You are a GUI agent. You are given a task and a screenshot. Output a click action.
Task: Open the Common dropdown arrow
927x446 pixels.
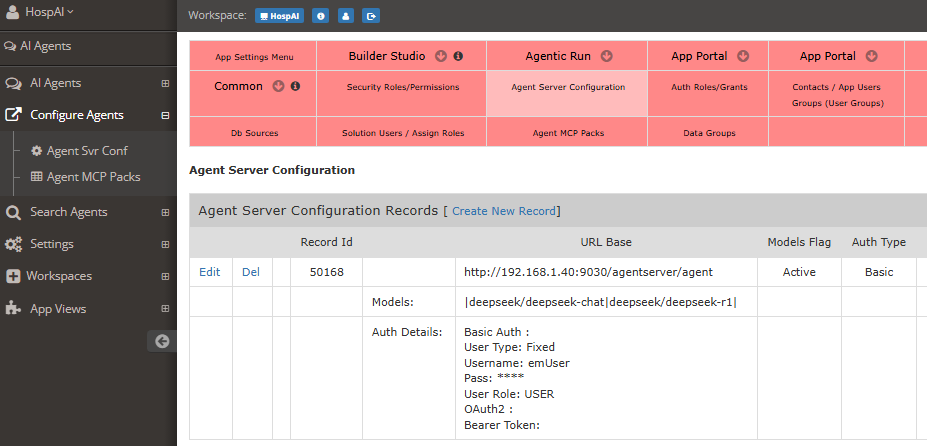pyautogui.click(x=278, y=86)
